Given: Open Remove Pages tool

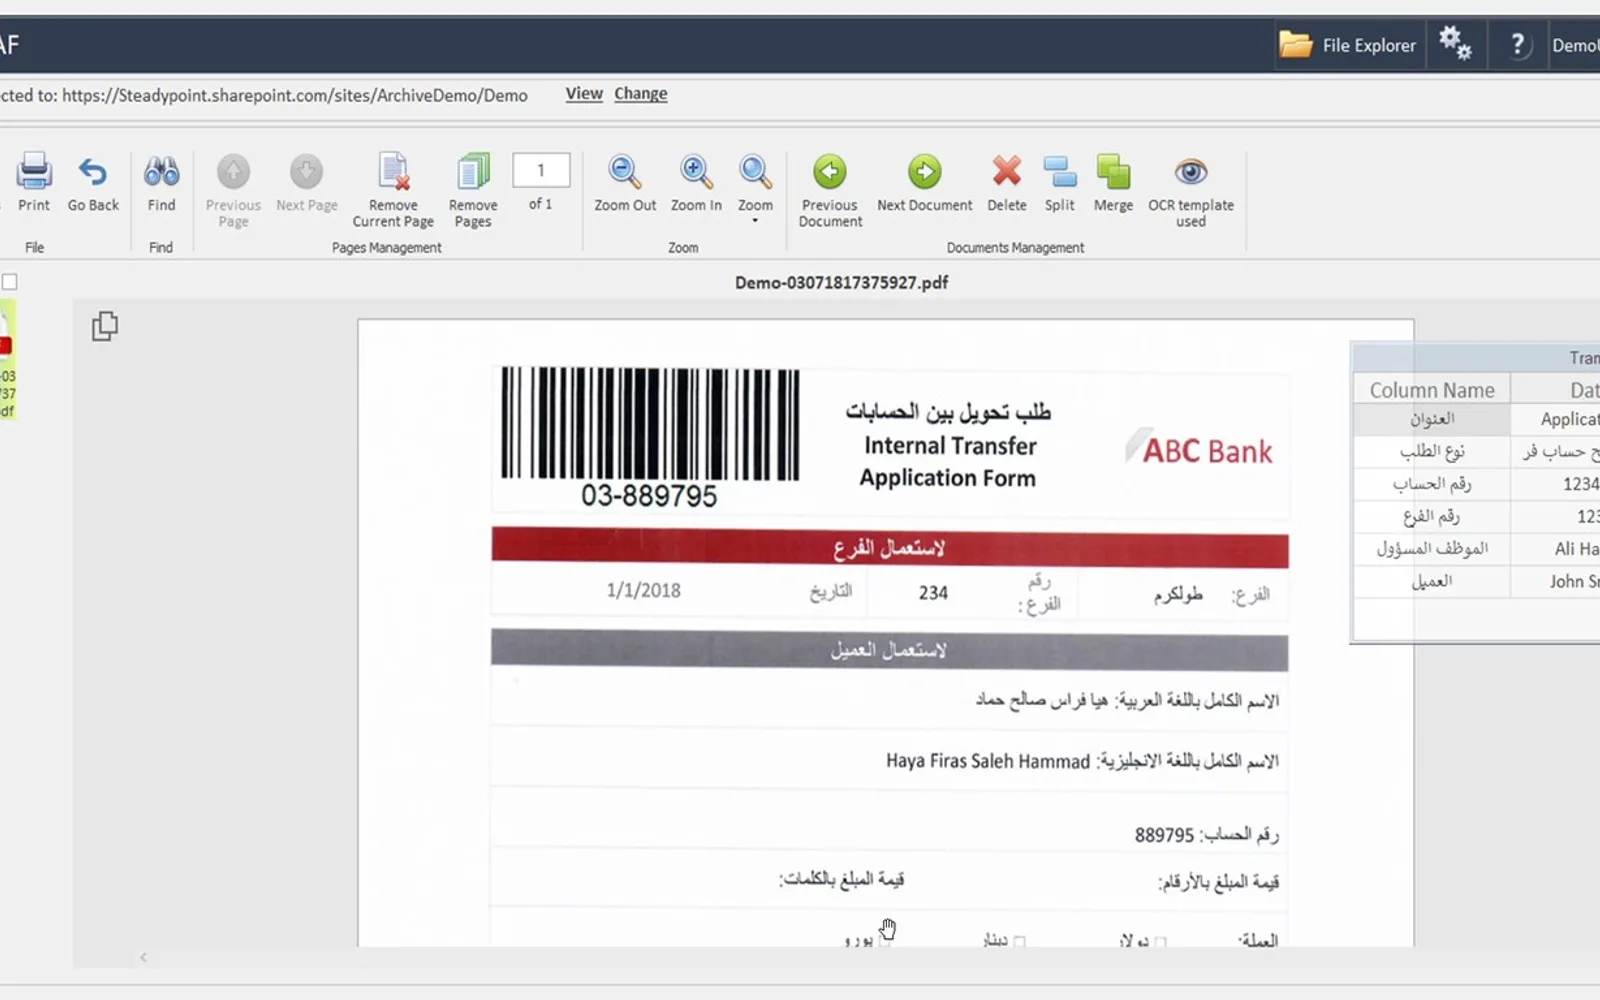Looking at the screenshot, I should [x=473, y=190].
